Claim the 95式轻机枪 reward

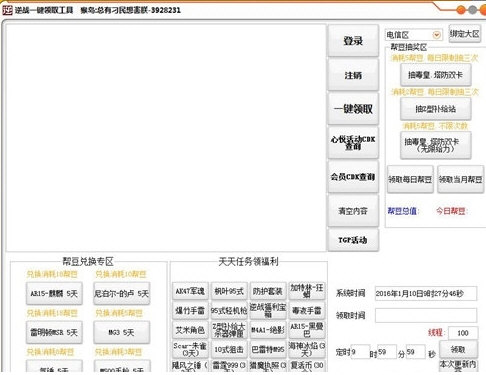click(x=229, y=311)
